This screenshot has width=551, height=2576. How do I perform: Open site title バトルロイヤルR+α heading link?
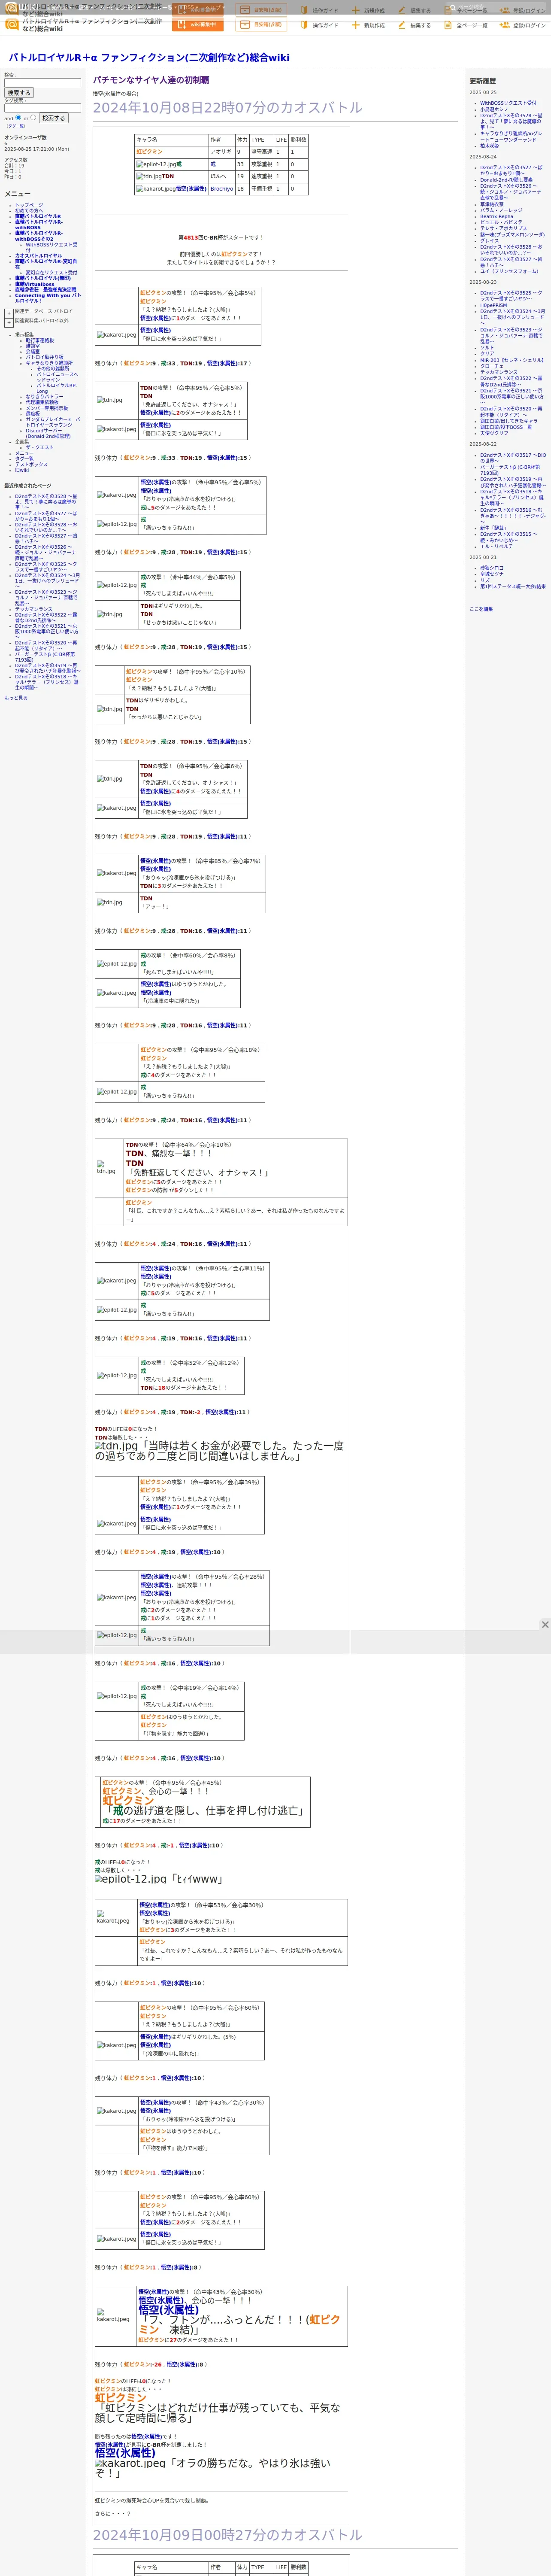coord(149,58)
